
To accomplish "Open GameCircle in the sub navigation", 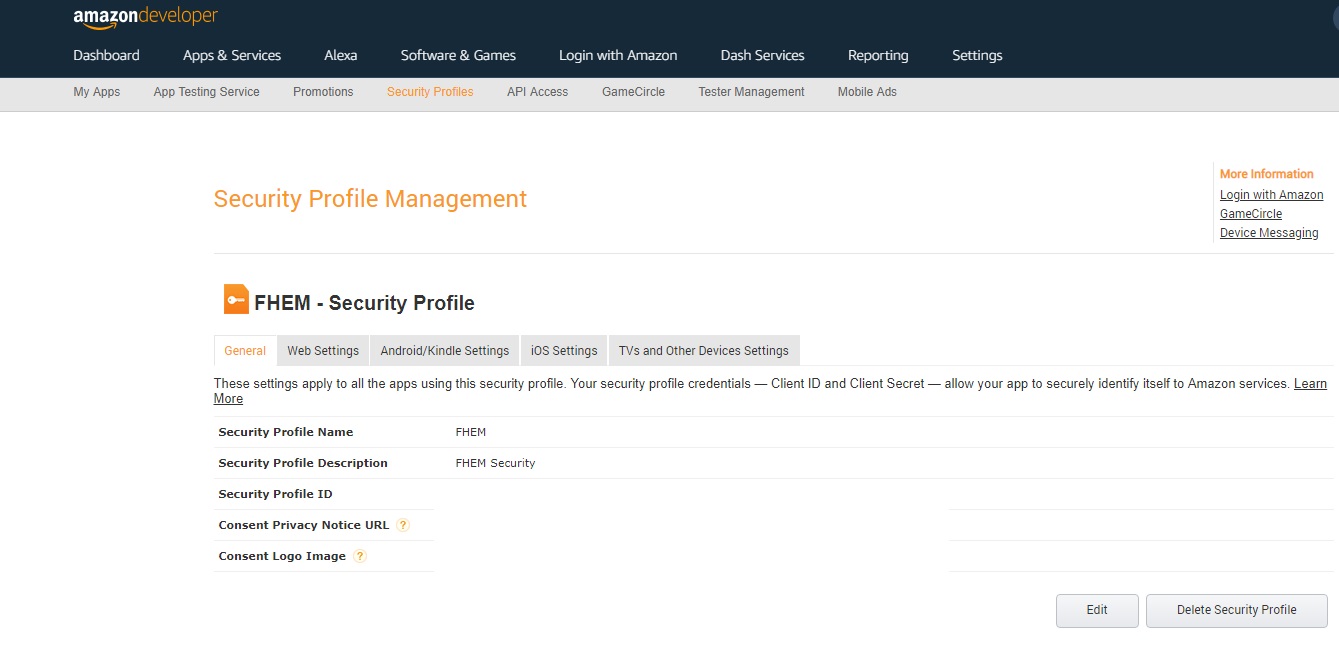I will point(633,92).
